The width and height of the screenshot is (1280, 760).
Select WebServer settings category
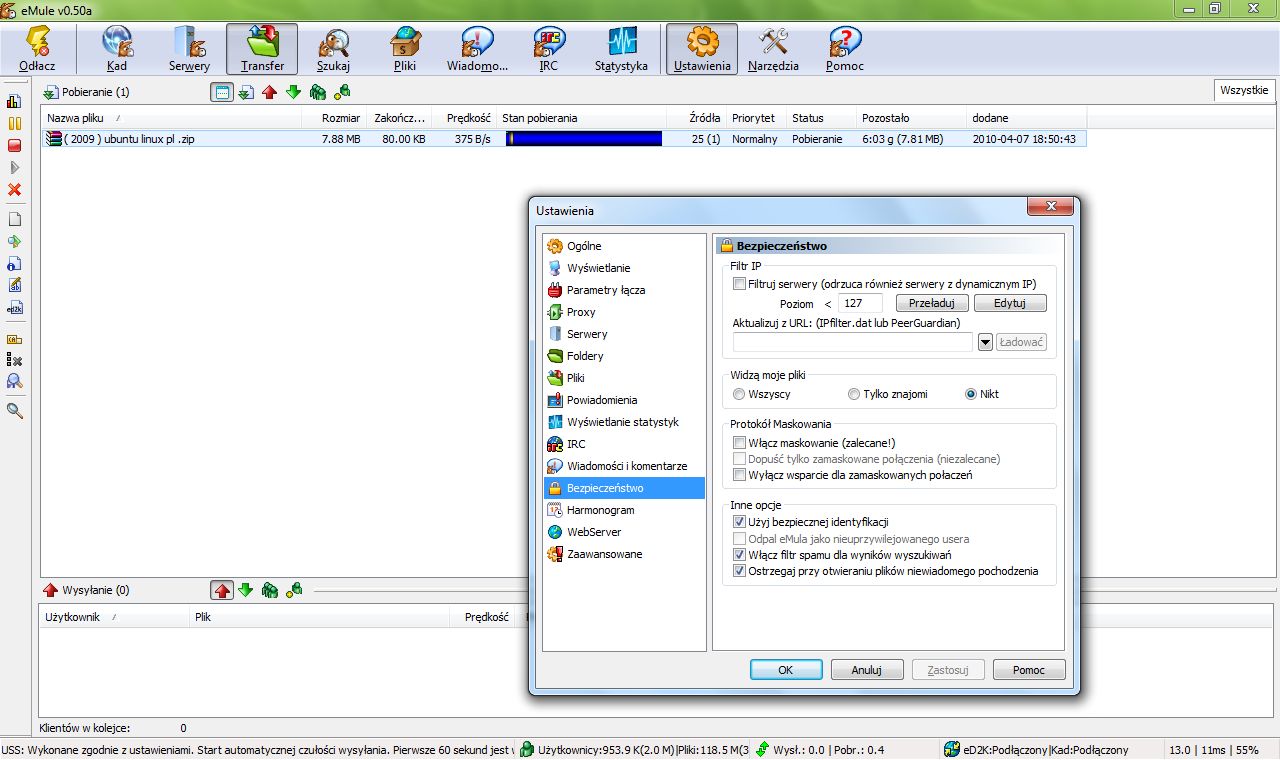[624, 532]
